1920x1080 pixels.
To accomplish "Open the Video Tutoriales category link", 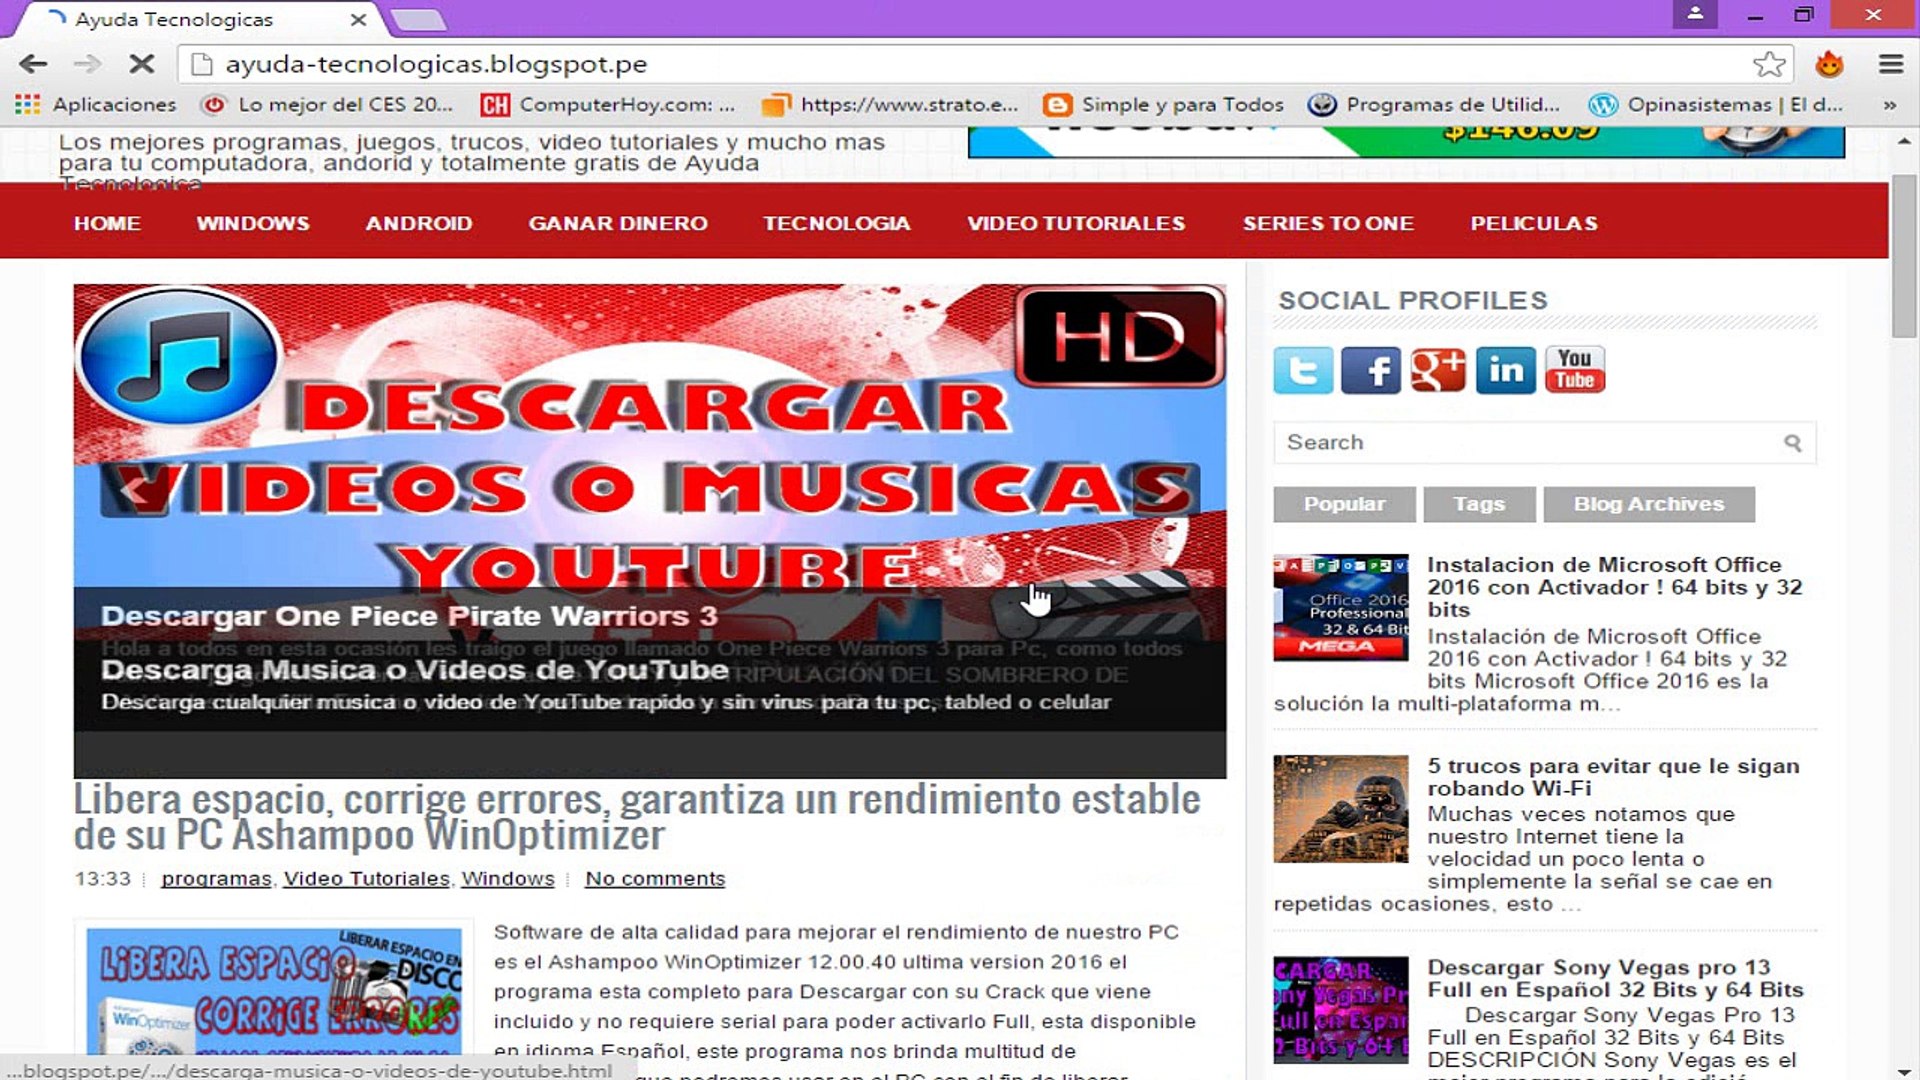I will pyautogui.click(x=366, y=879).
